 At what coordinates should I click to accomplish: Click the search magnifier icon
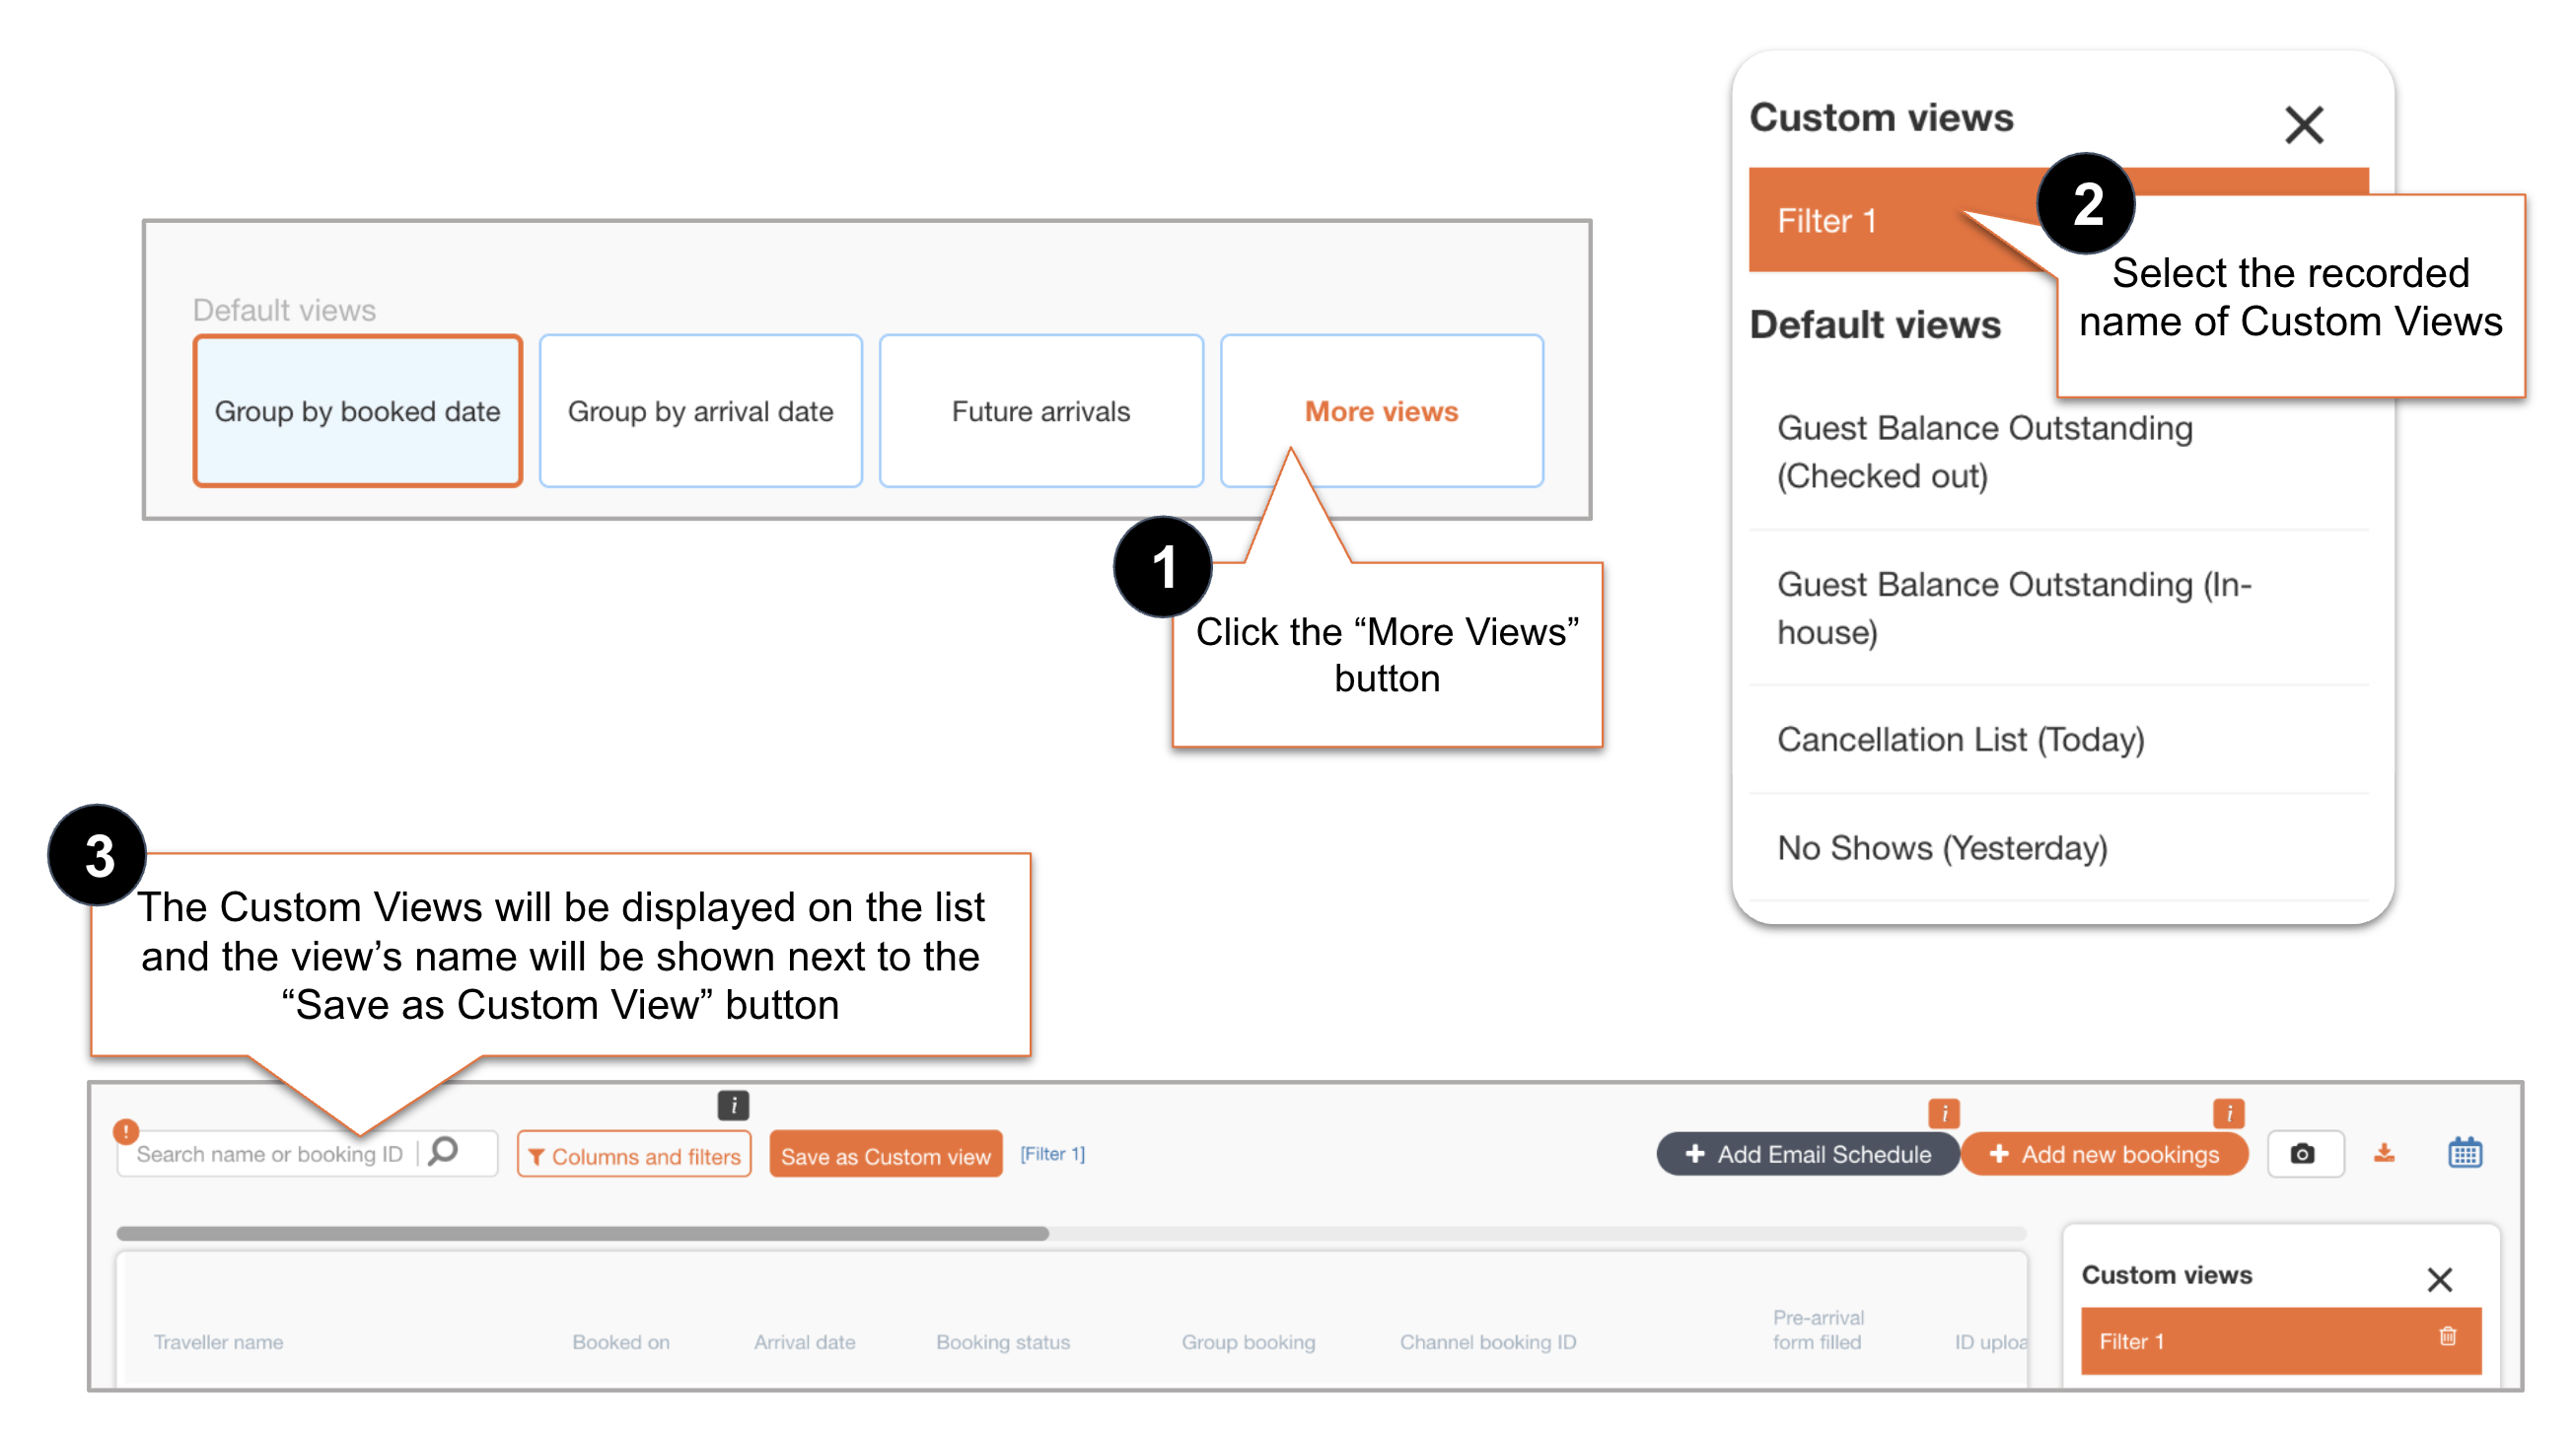(x=443, y=1151)
